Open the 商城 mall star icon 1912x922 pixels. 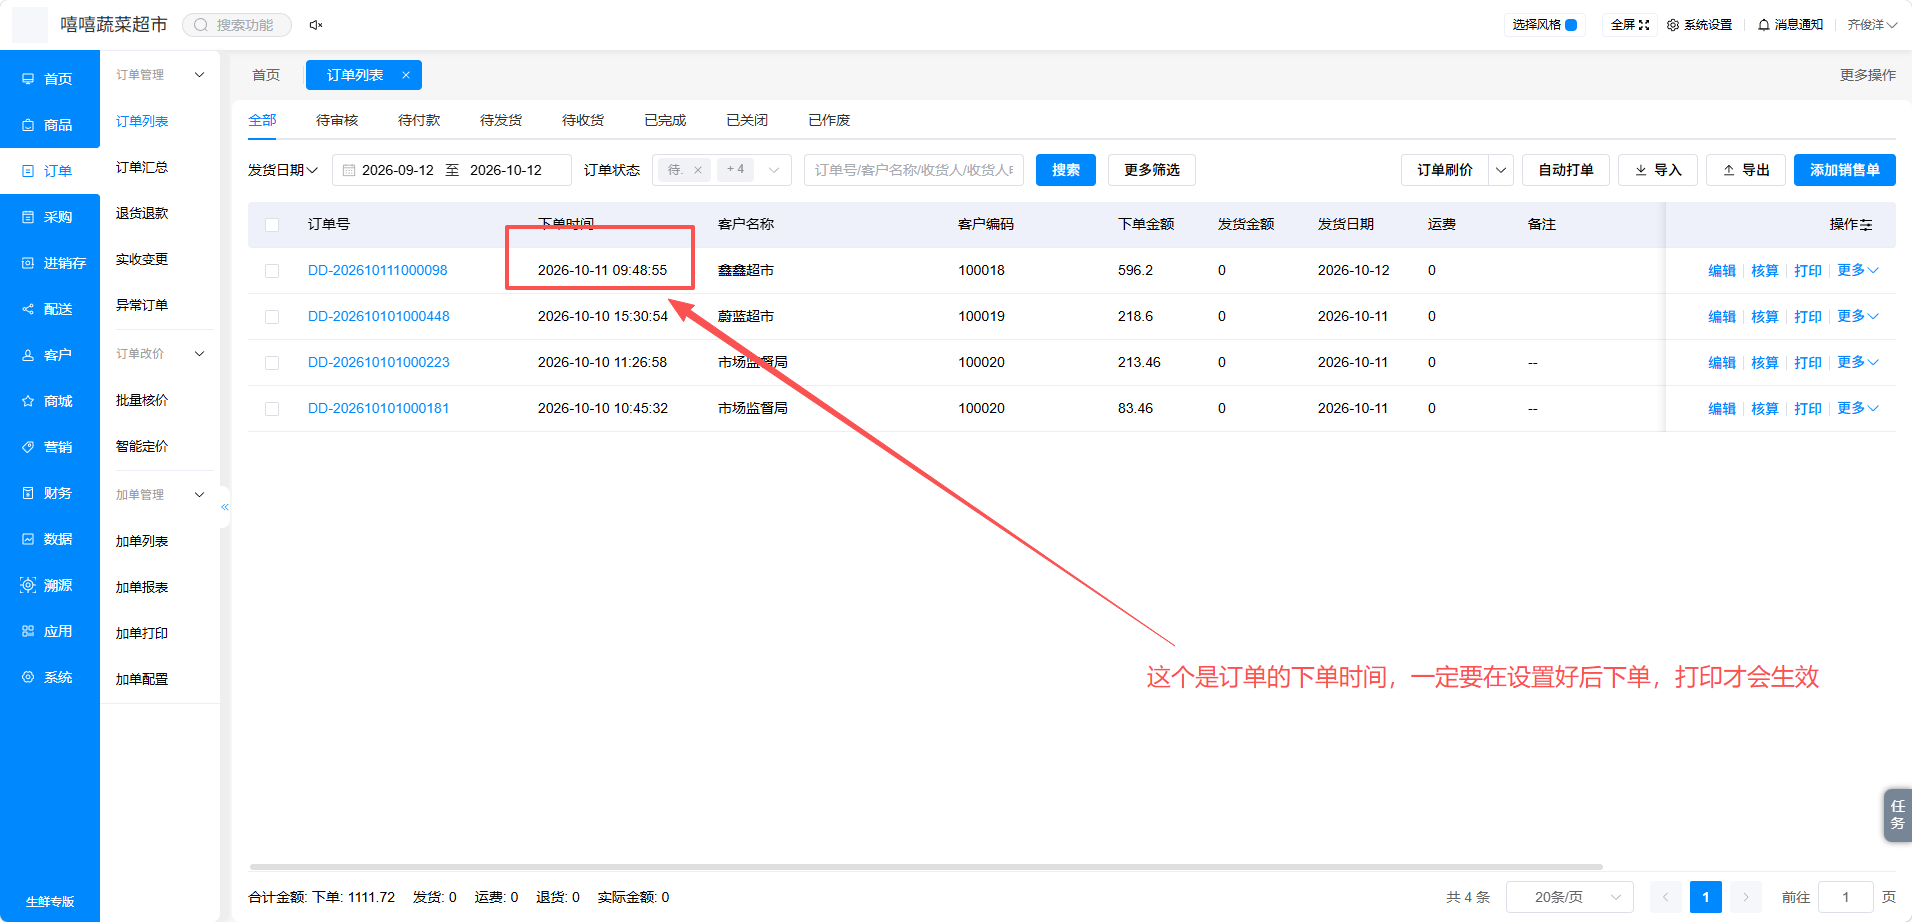click(28, 401)
